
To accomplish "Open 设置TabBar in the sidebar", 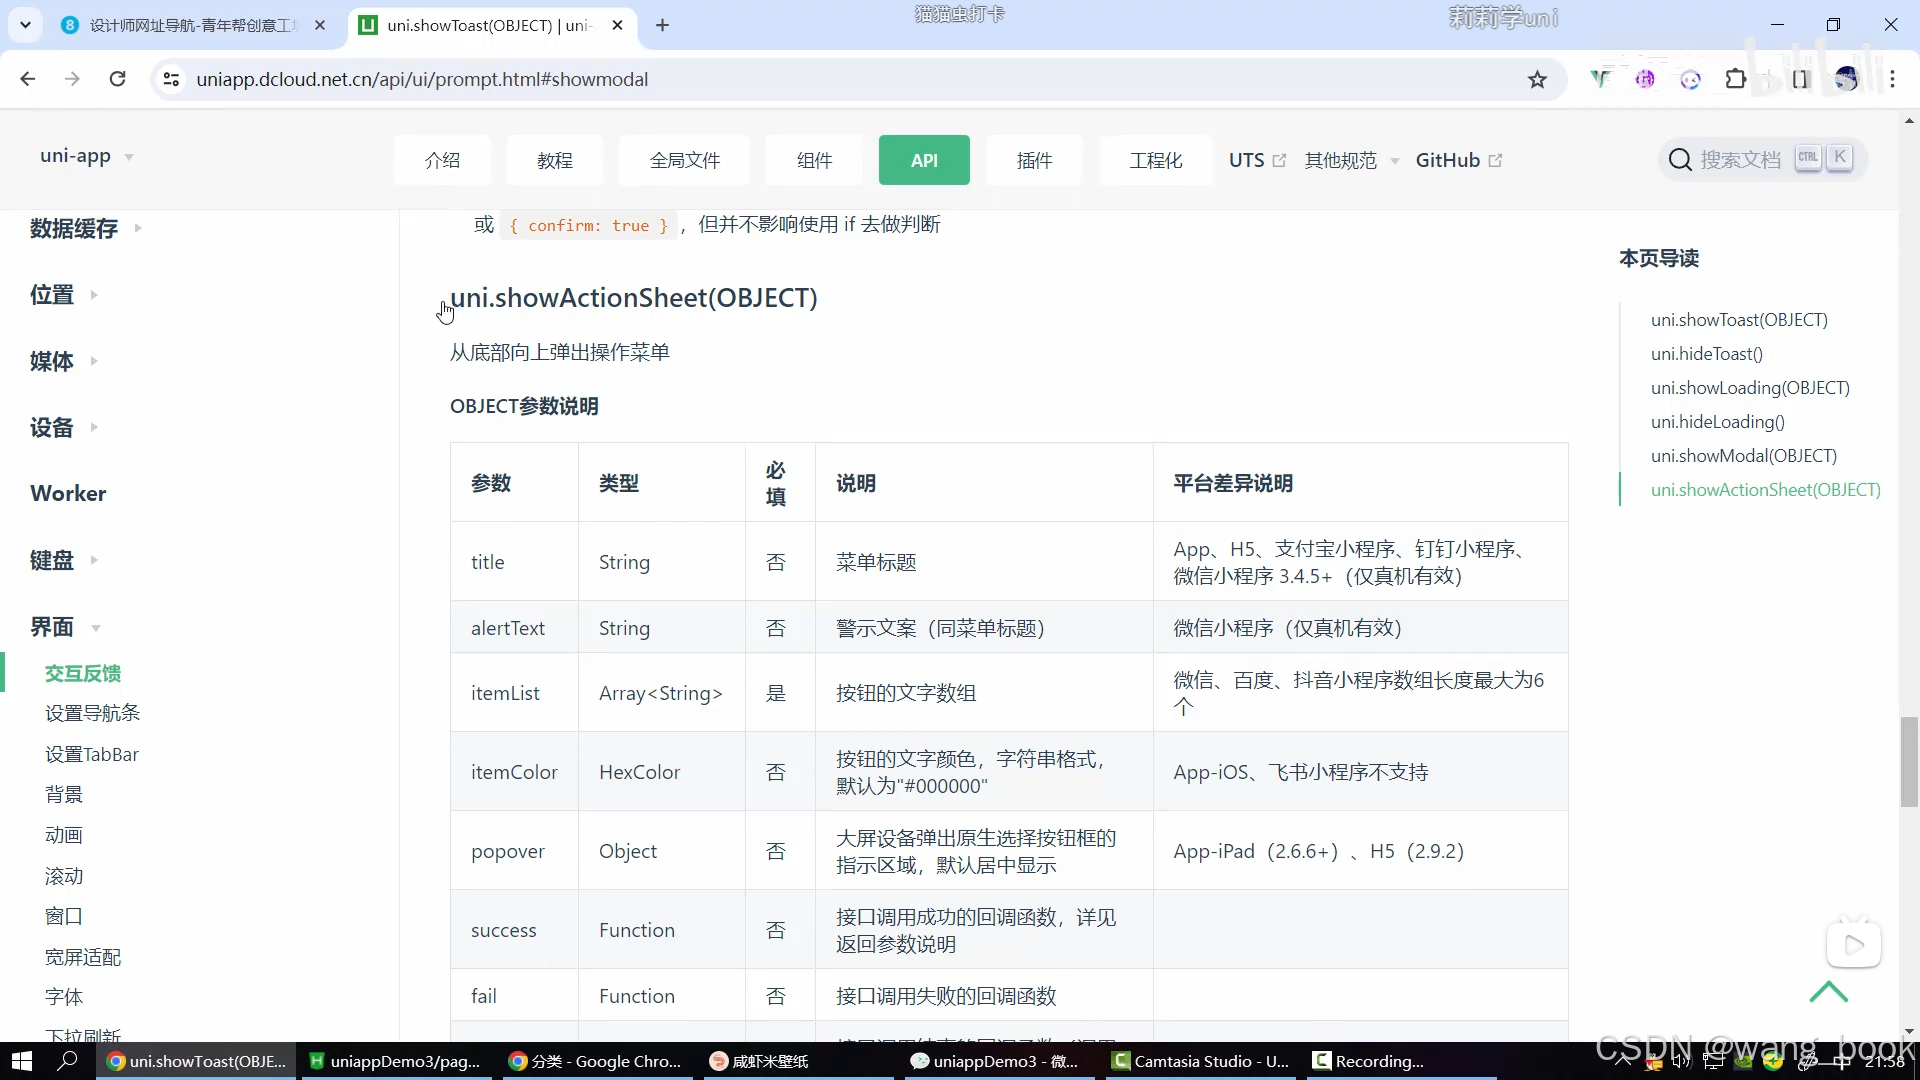I will pyautogui.click(x=92, y=754).
